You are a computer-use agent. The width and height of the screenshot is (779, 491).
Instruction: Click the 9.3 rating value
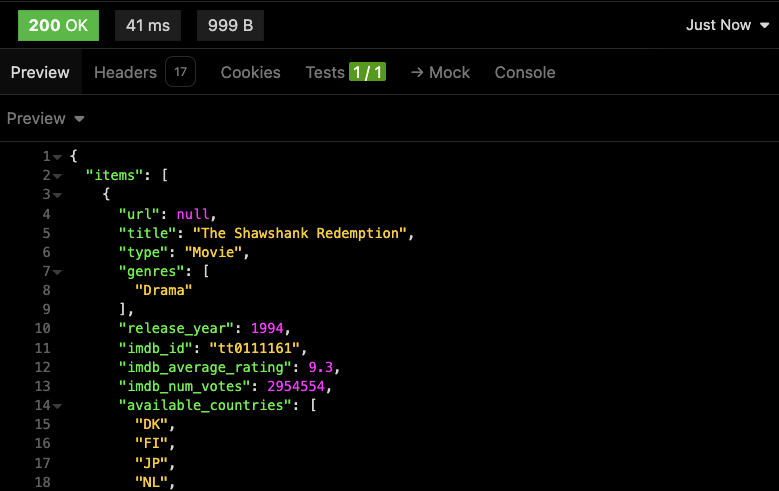click(x=321, y=367)
